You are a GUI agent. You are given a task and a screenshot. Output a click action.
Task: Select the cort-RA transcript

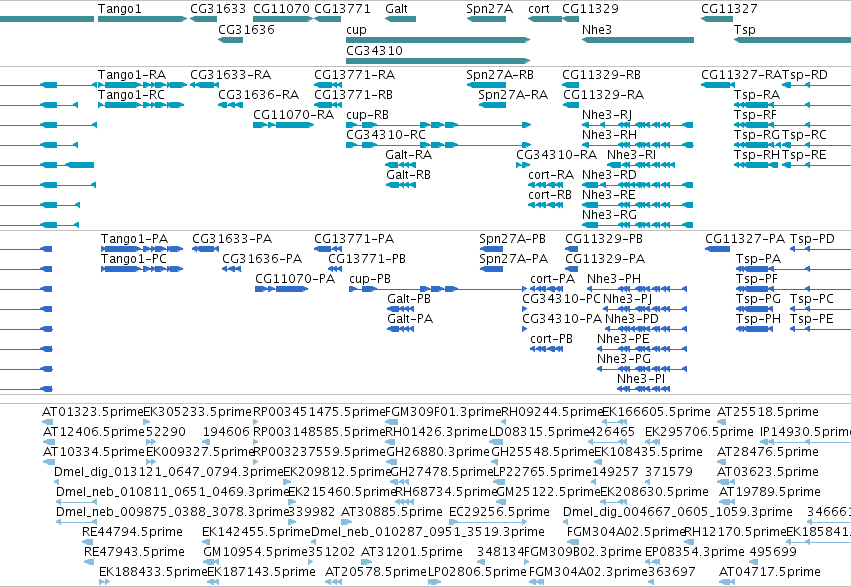point(545,185)
